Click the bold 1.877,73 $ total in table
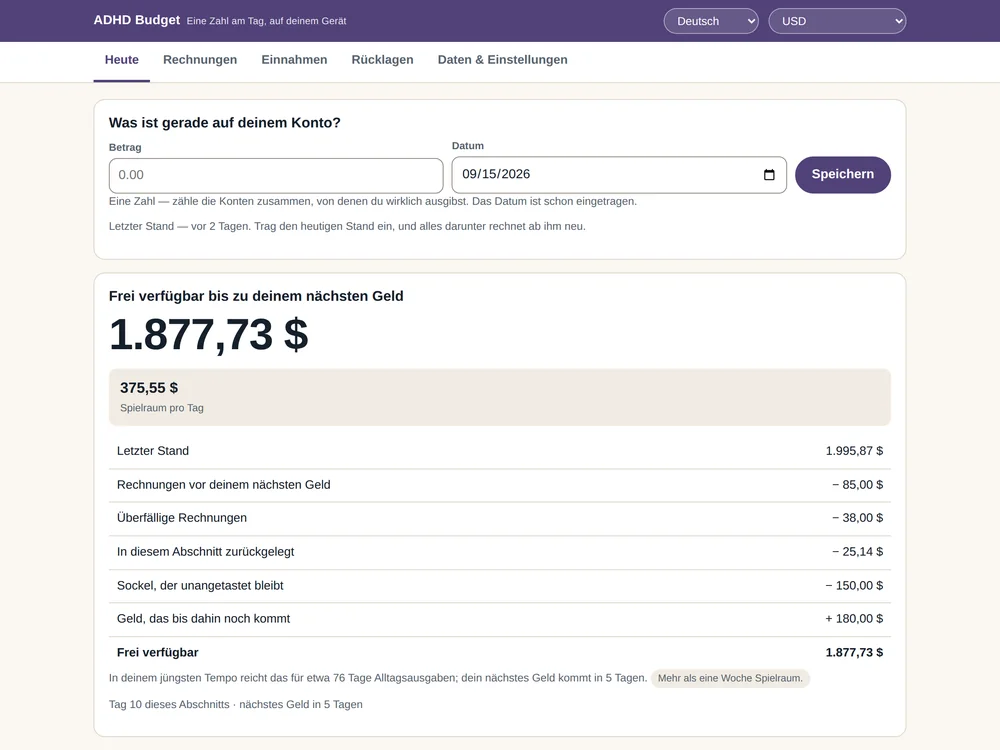The width and height of the screenshot is (1000, 750). pos(855,652)
